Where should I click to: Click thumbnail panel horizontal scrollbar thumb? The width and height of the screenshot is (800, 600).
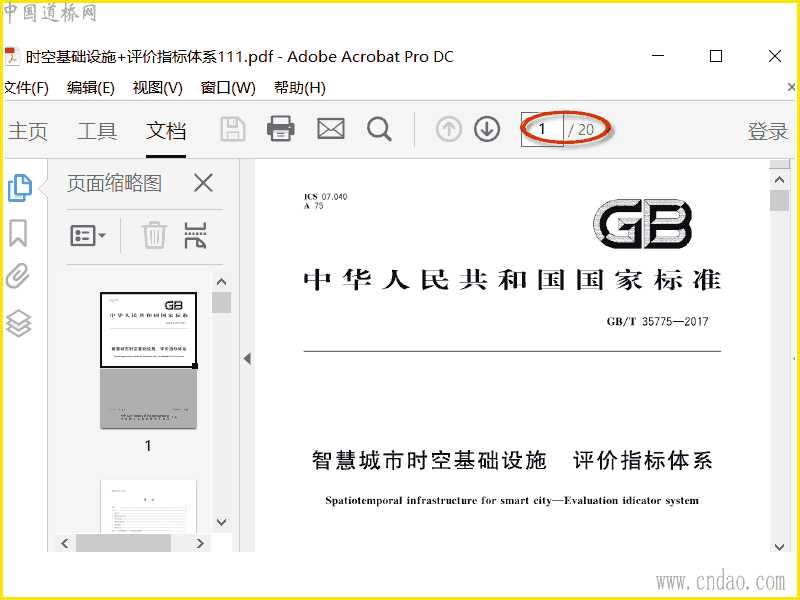[123, 543]
